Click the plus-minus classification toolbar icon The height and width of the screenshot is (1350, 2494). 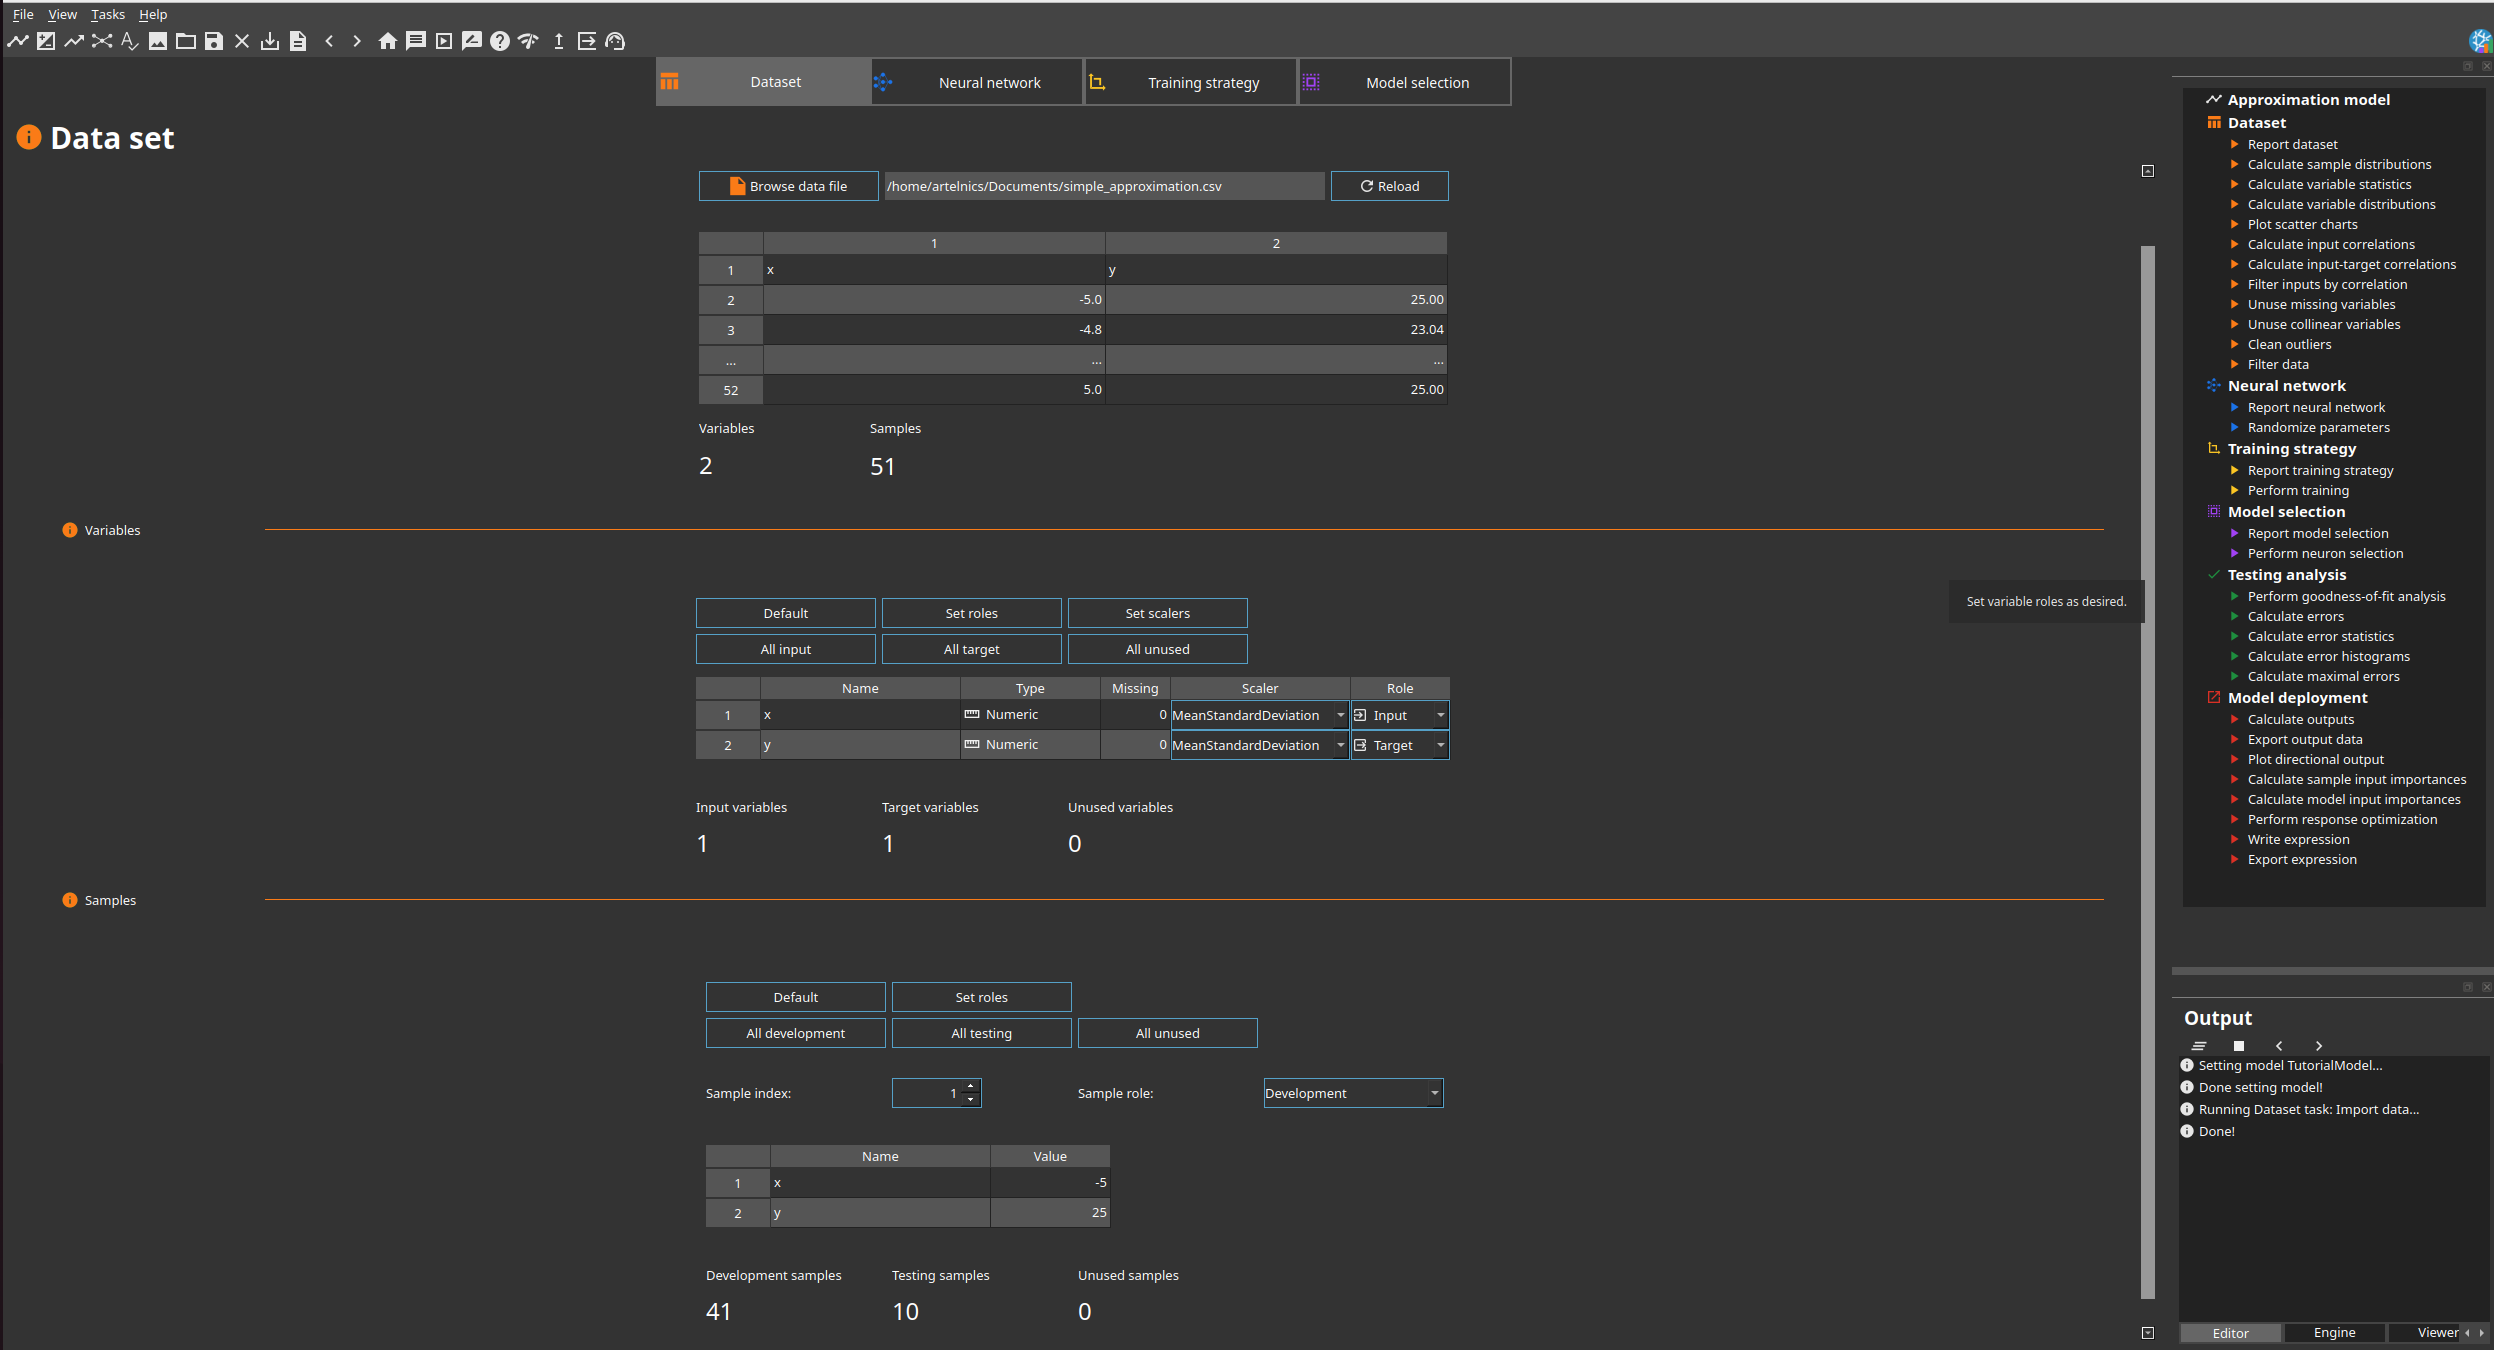(46, 41)
